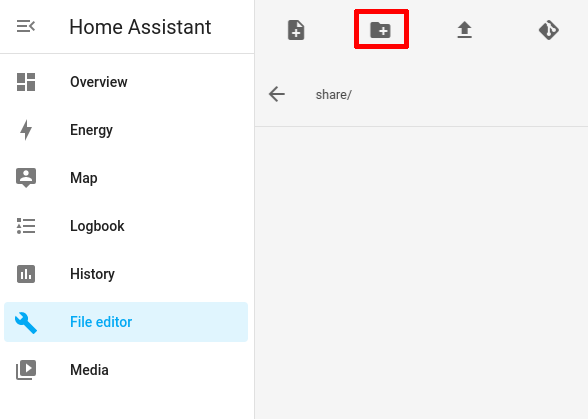Click the share/ path label
This screenshot has width=588, height=419.
(x=333, y=95)
